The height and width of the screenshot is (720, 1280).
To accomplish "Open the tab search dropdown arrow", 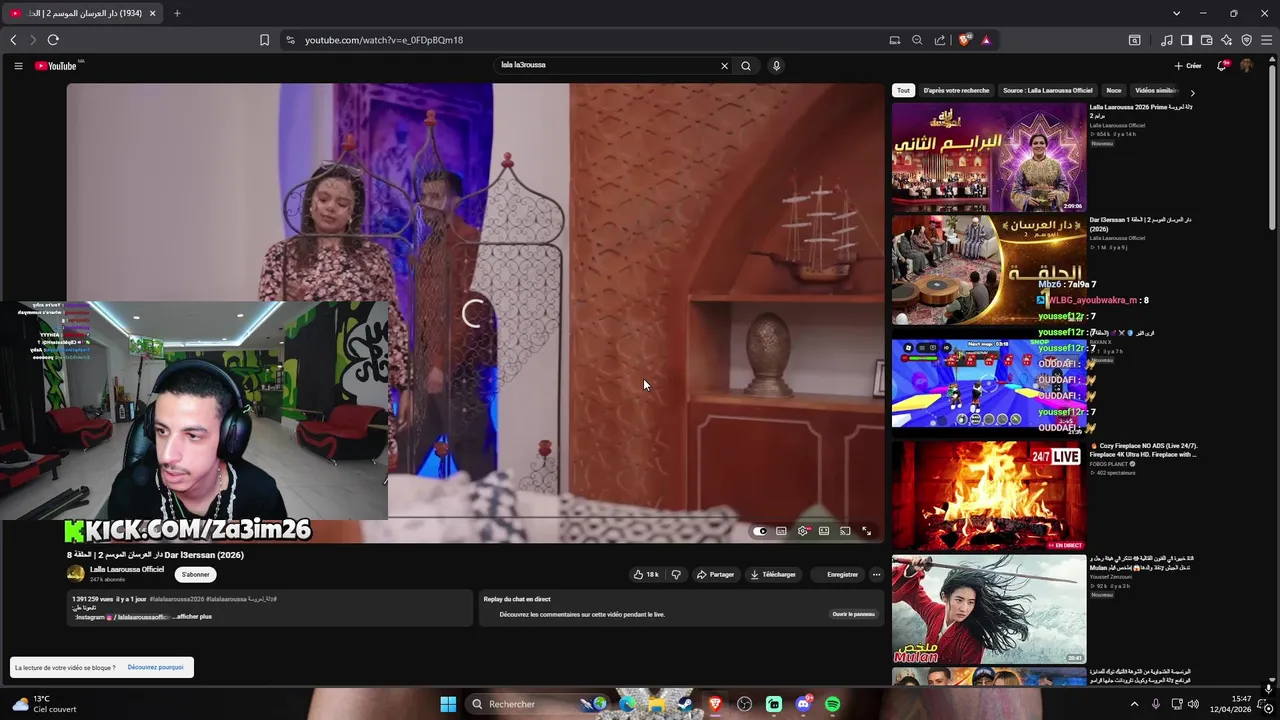I will coord(1176,13).
